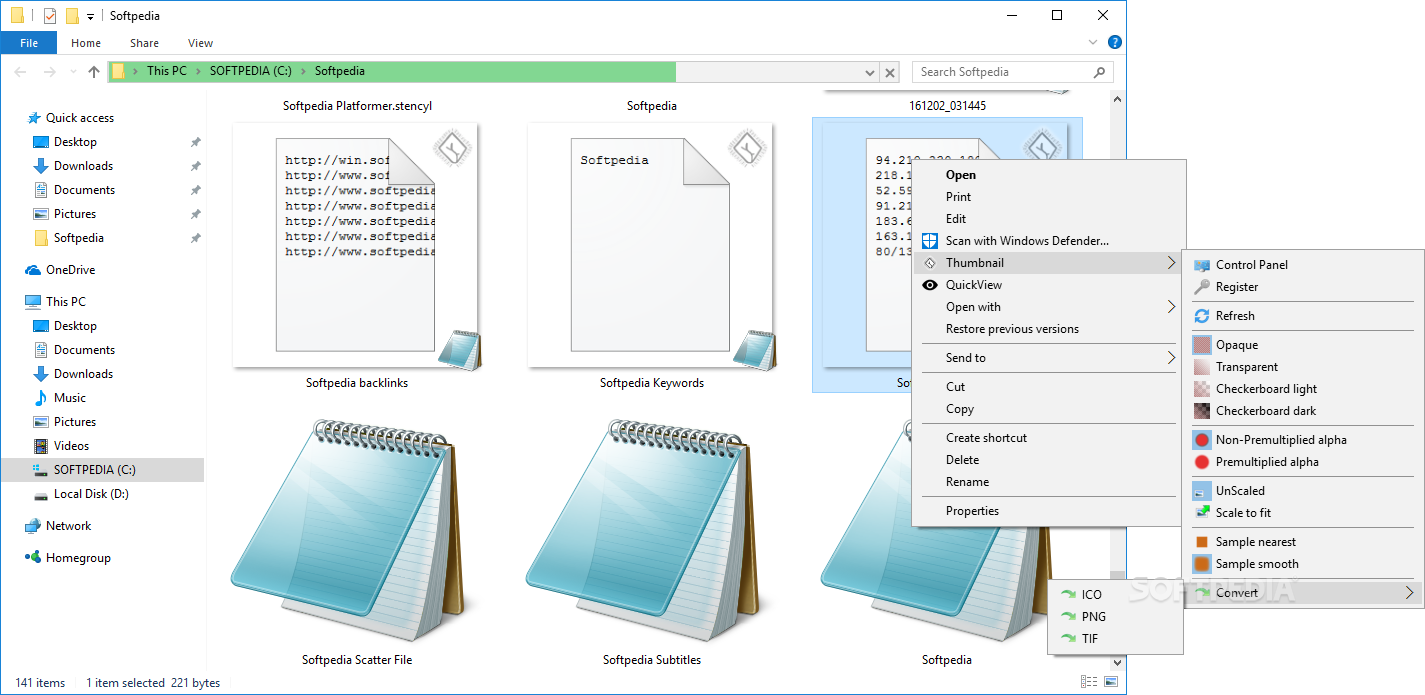The width and height of the screenshot is (1425, 695).
Task: Toggle the Quick Access Toolbar checkmark properties icon
Action: click(x=50, y=16)
